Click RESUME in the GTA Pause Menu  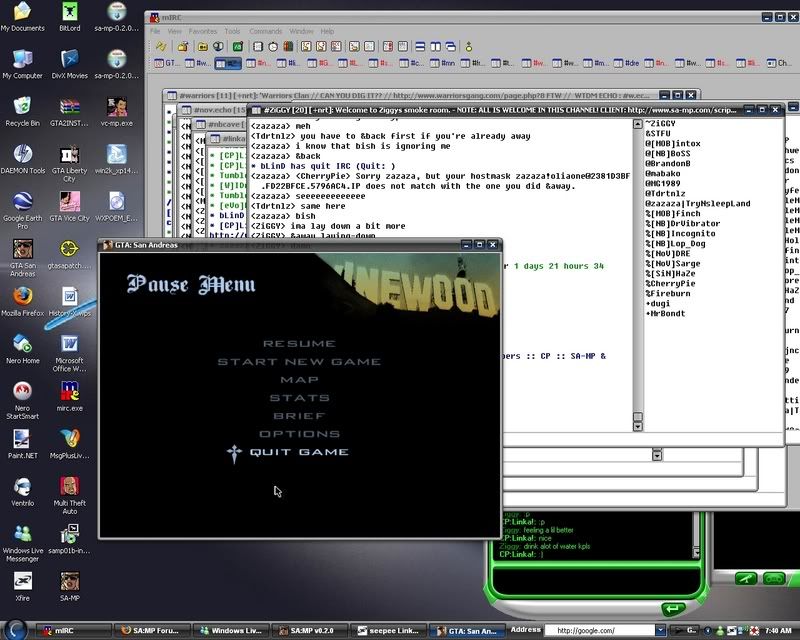click(299, 344)
